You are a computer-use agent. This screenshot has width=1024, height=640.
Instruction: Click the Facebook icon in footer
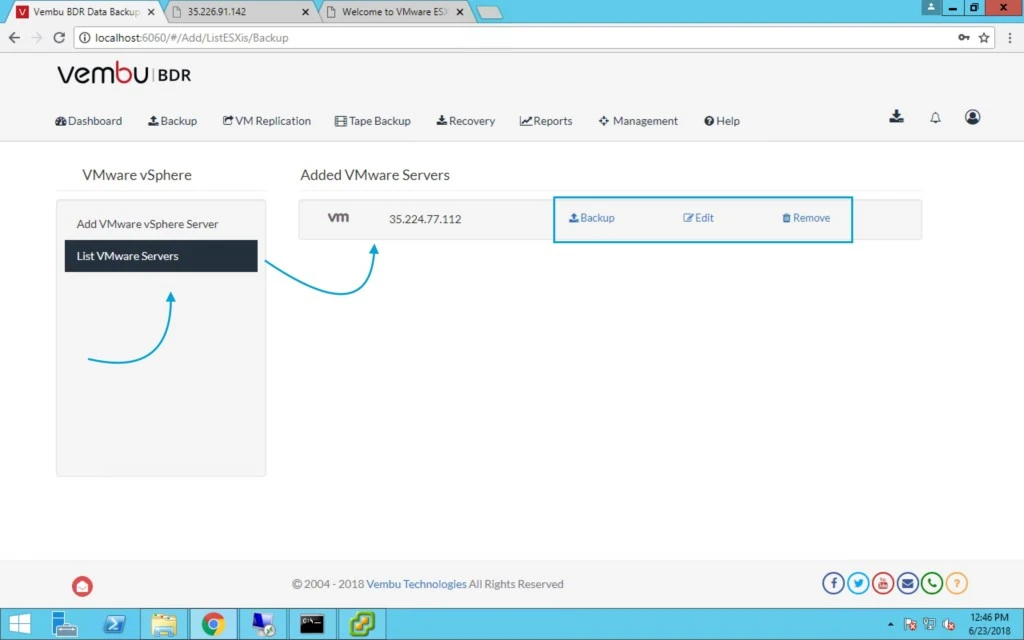[833, 583]
